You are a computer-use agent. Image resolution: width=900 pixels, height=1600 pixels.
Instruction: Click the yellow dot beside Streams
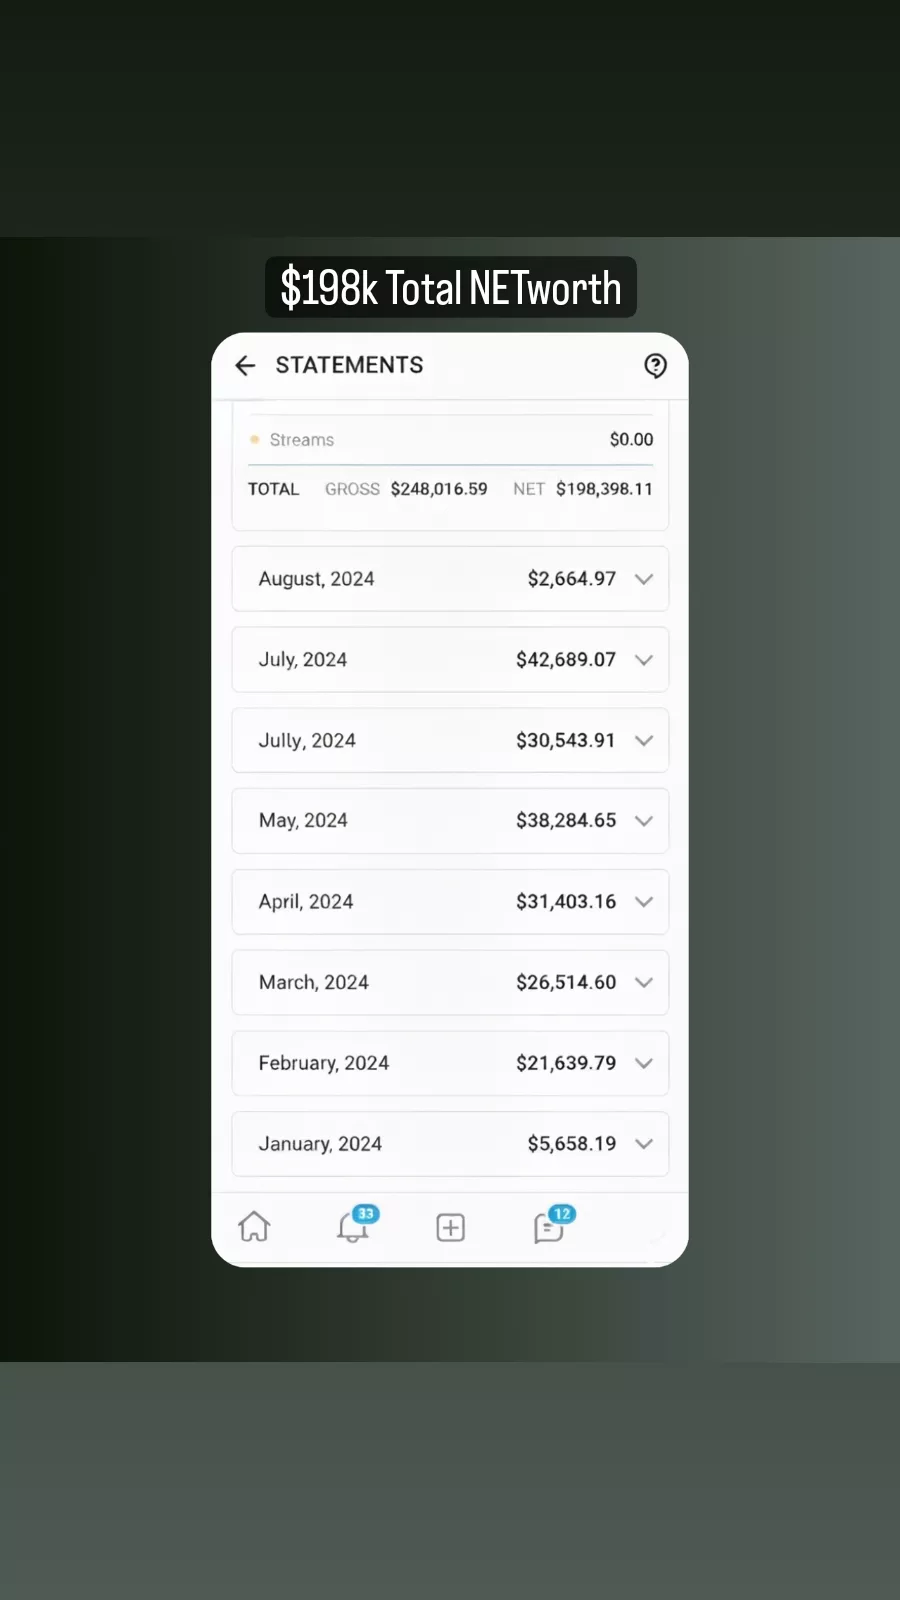pos(255,440)
